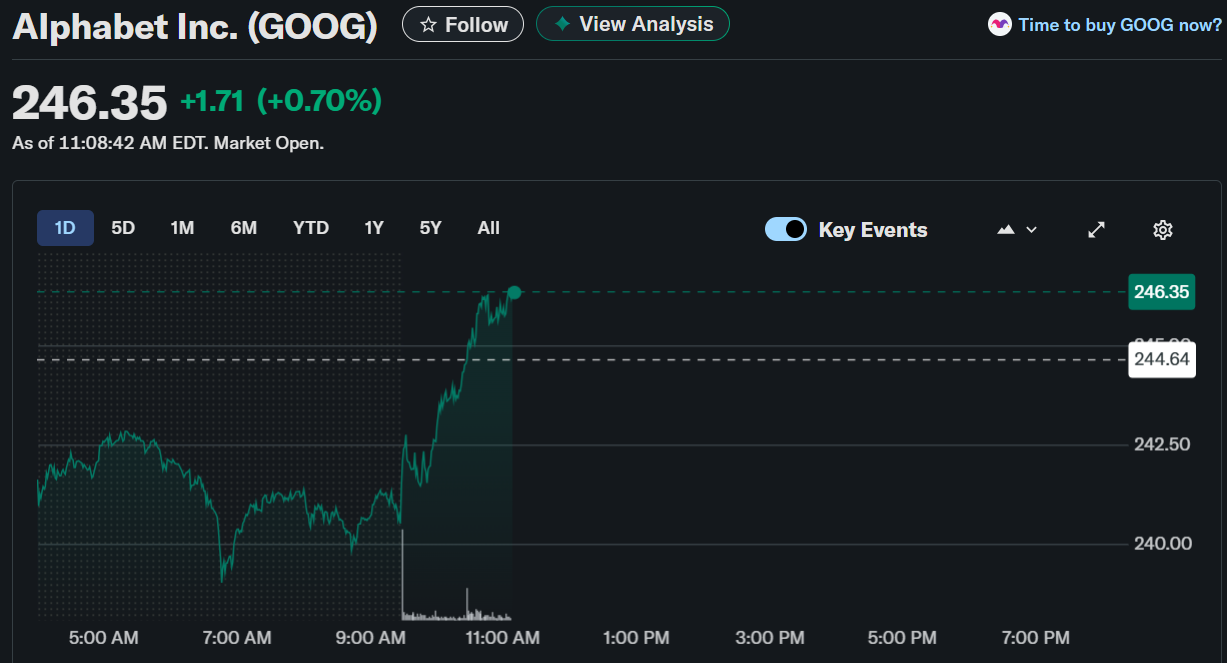The width and height of the screenshot is (1227, 663).
Task: Switch to the 5D range tab
Action: pyautogui.click(x=123, y=228)
